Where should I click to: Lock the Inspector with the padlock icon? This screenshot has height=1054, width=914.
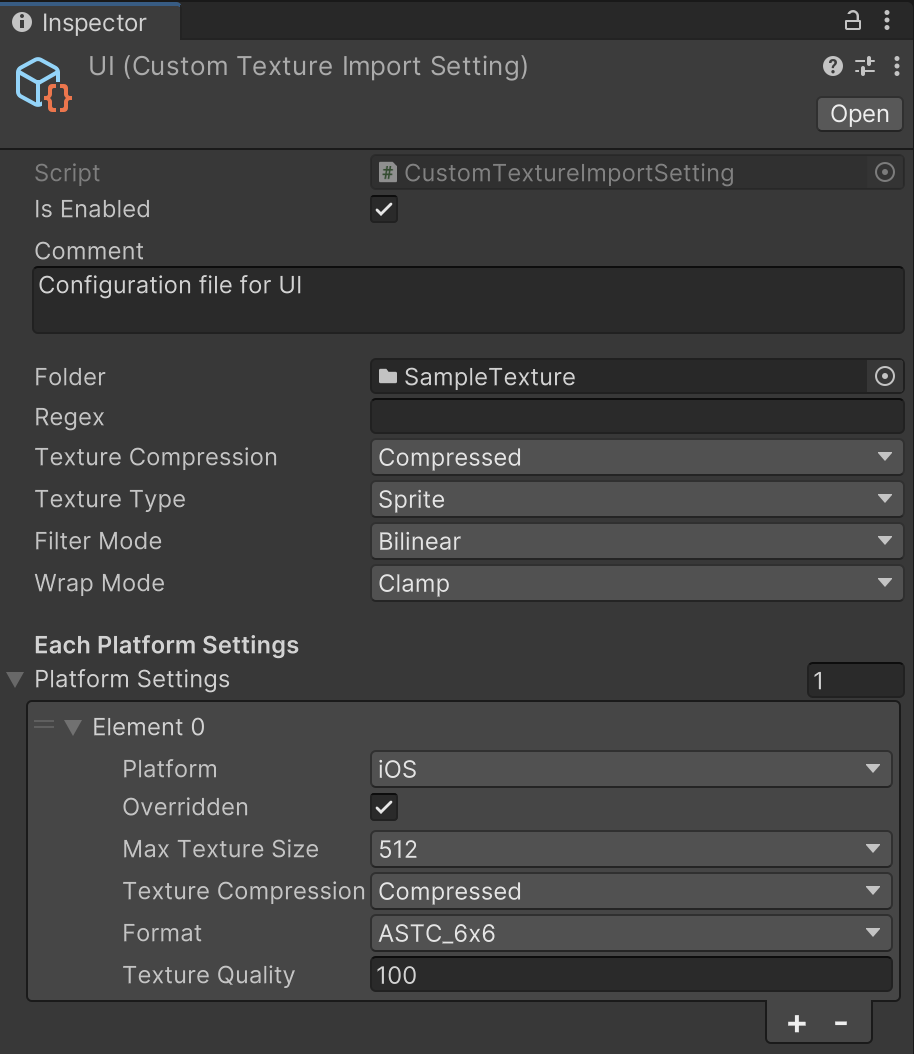(851, 20)
